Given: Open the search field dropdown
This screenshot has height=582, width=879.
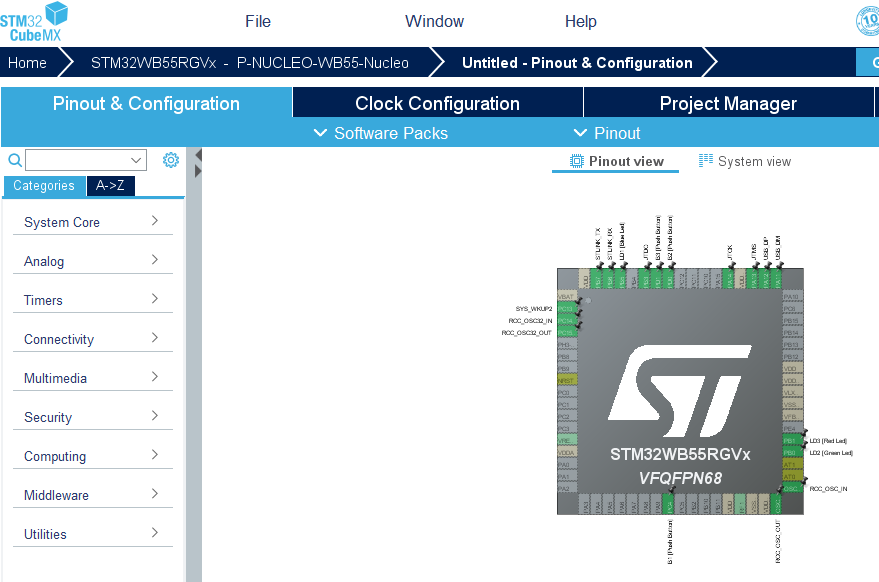Looking at the screenshot, I should [x=136, y=160].
